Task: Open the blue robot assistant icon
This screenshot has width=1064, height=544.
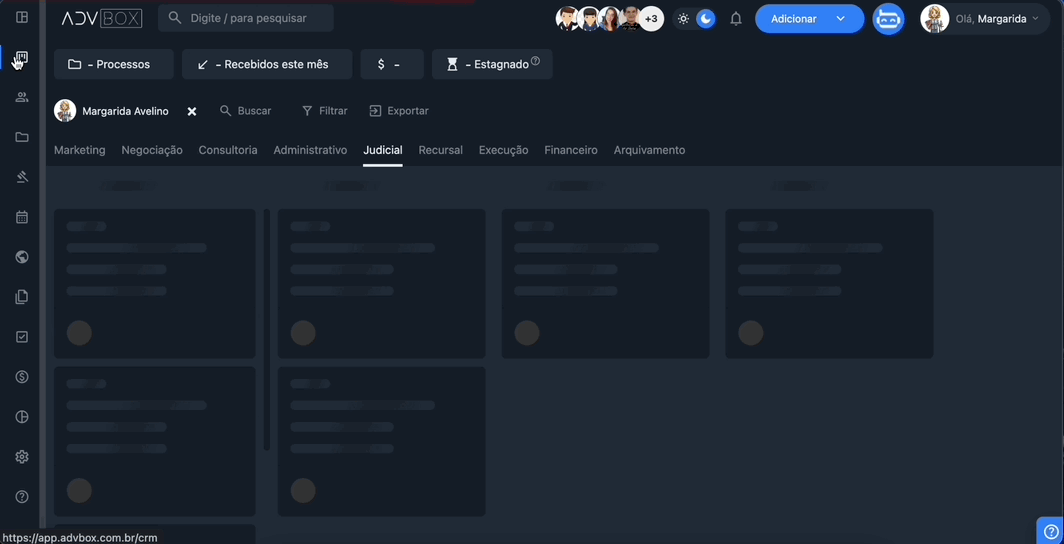Action: coord(888,19)
